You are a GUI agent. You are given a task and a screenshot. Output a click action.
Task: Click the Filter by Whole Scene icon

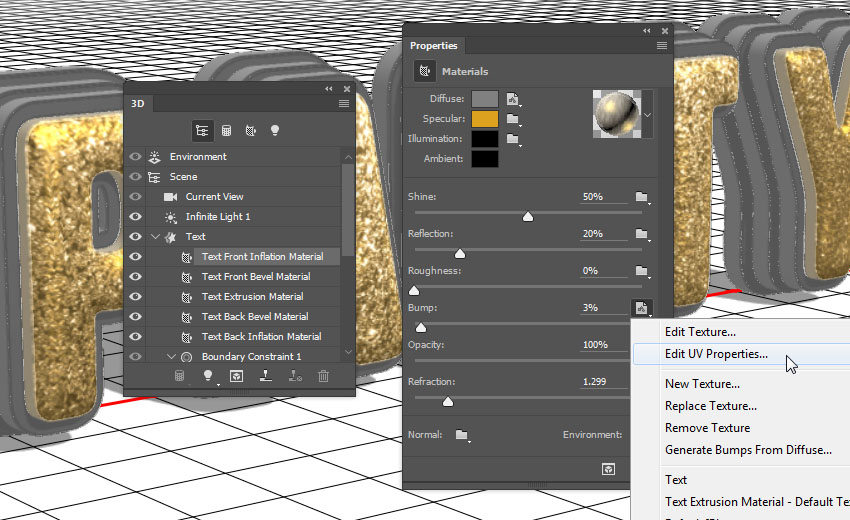(x=203, y=131)
